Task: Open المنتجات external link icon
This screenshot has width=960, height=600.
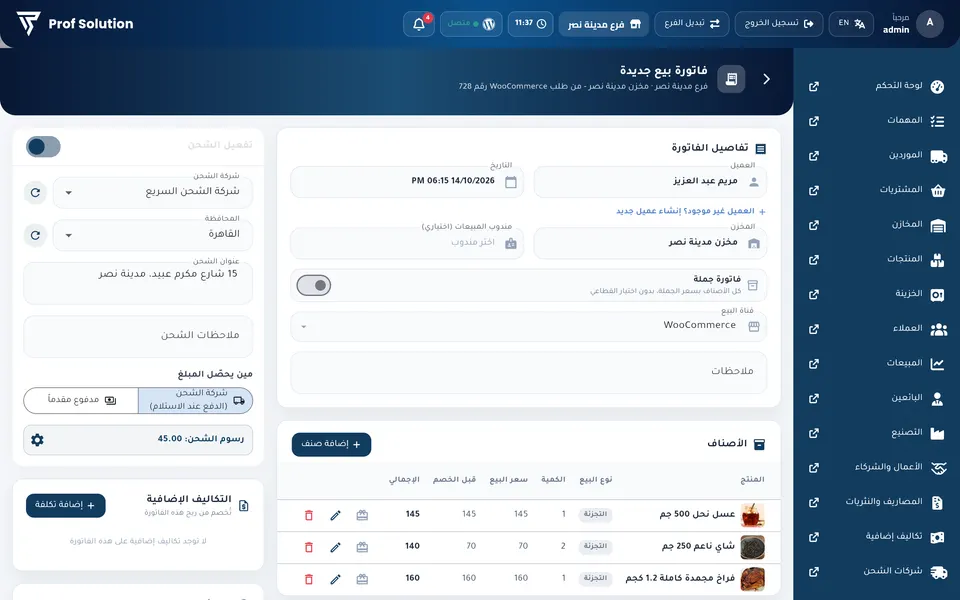Action: [x=814, y=260]
